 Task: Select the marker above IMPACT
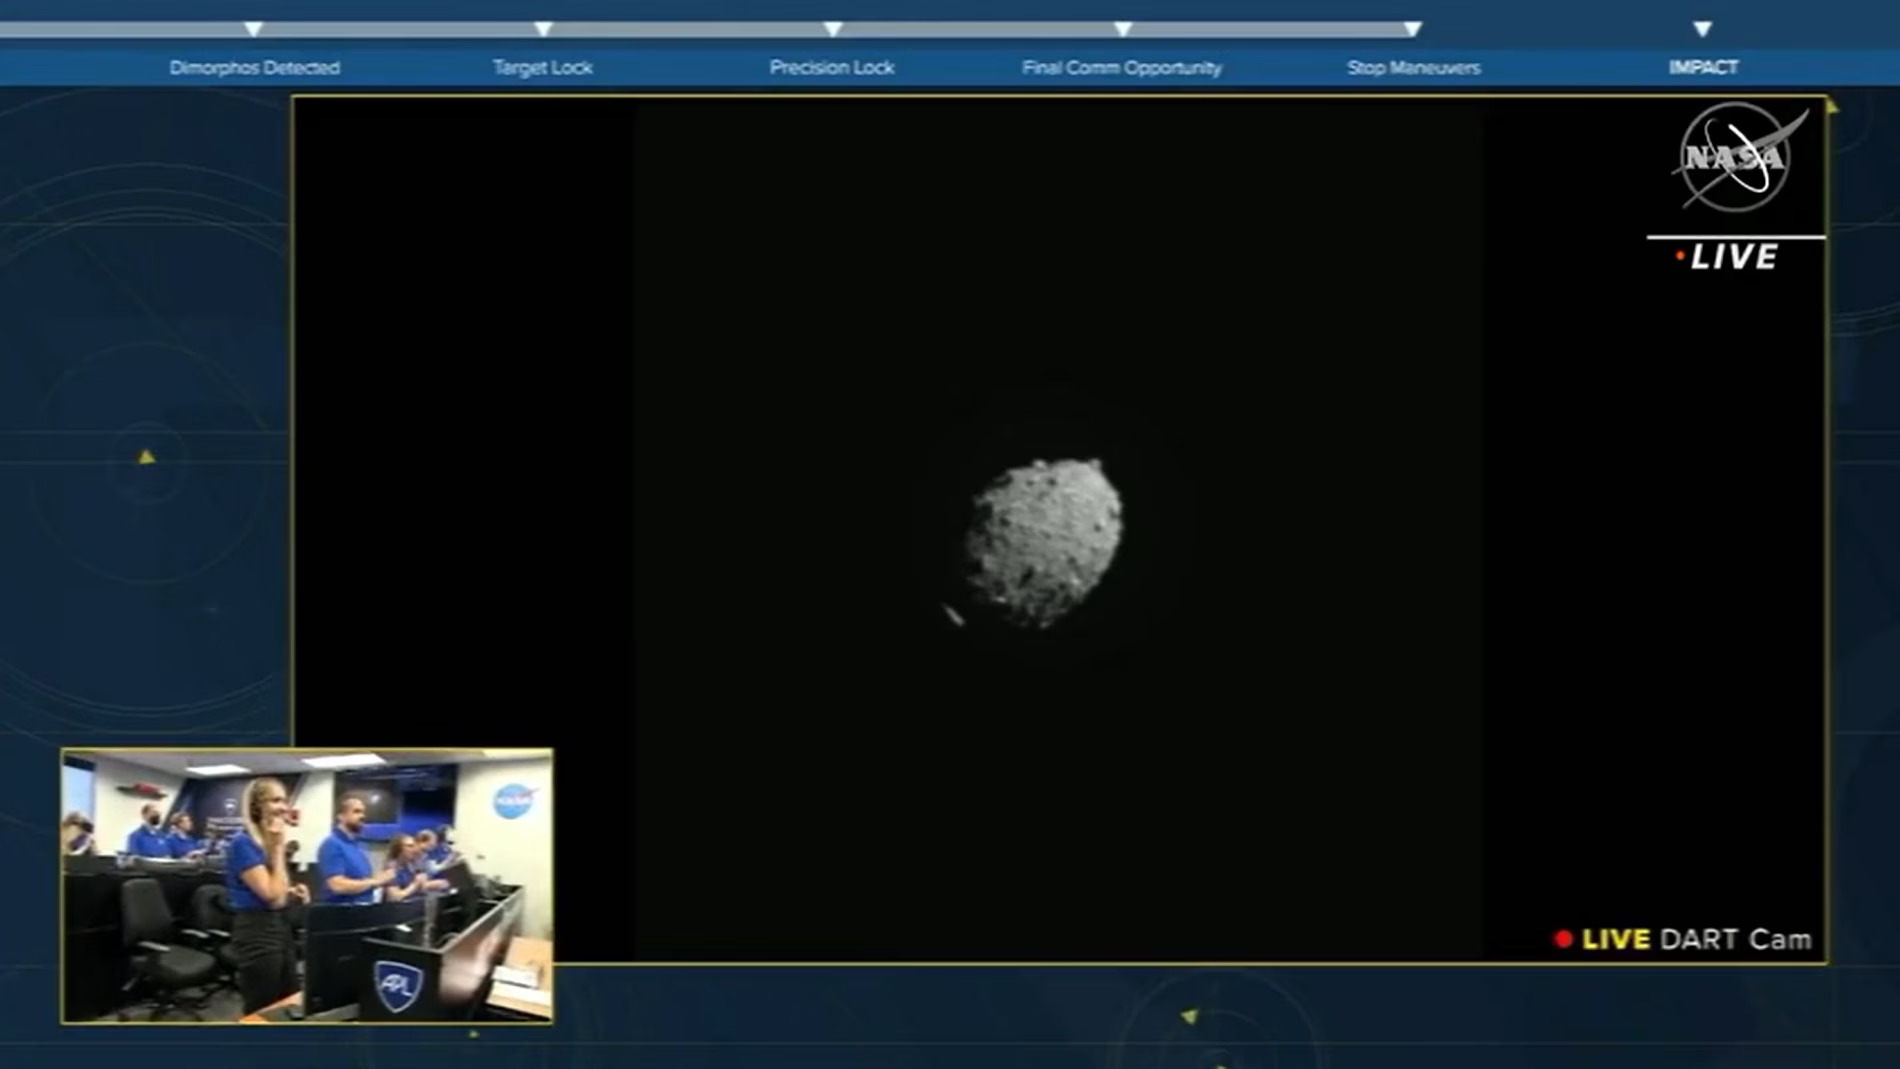click(1702, 30)
